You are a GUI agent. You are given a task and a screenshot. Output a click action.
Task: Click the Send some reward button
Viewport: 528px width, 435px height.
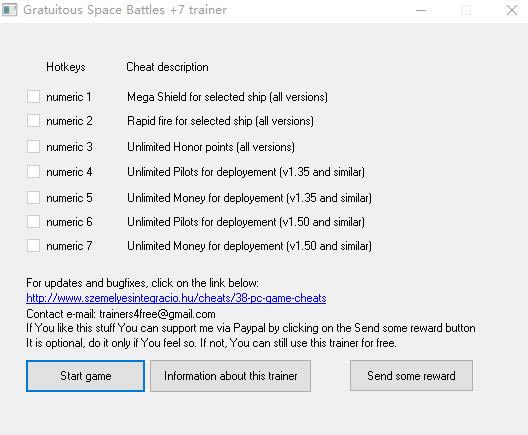pos(411,376)
